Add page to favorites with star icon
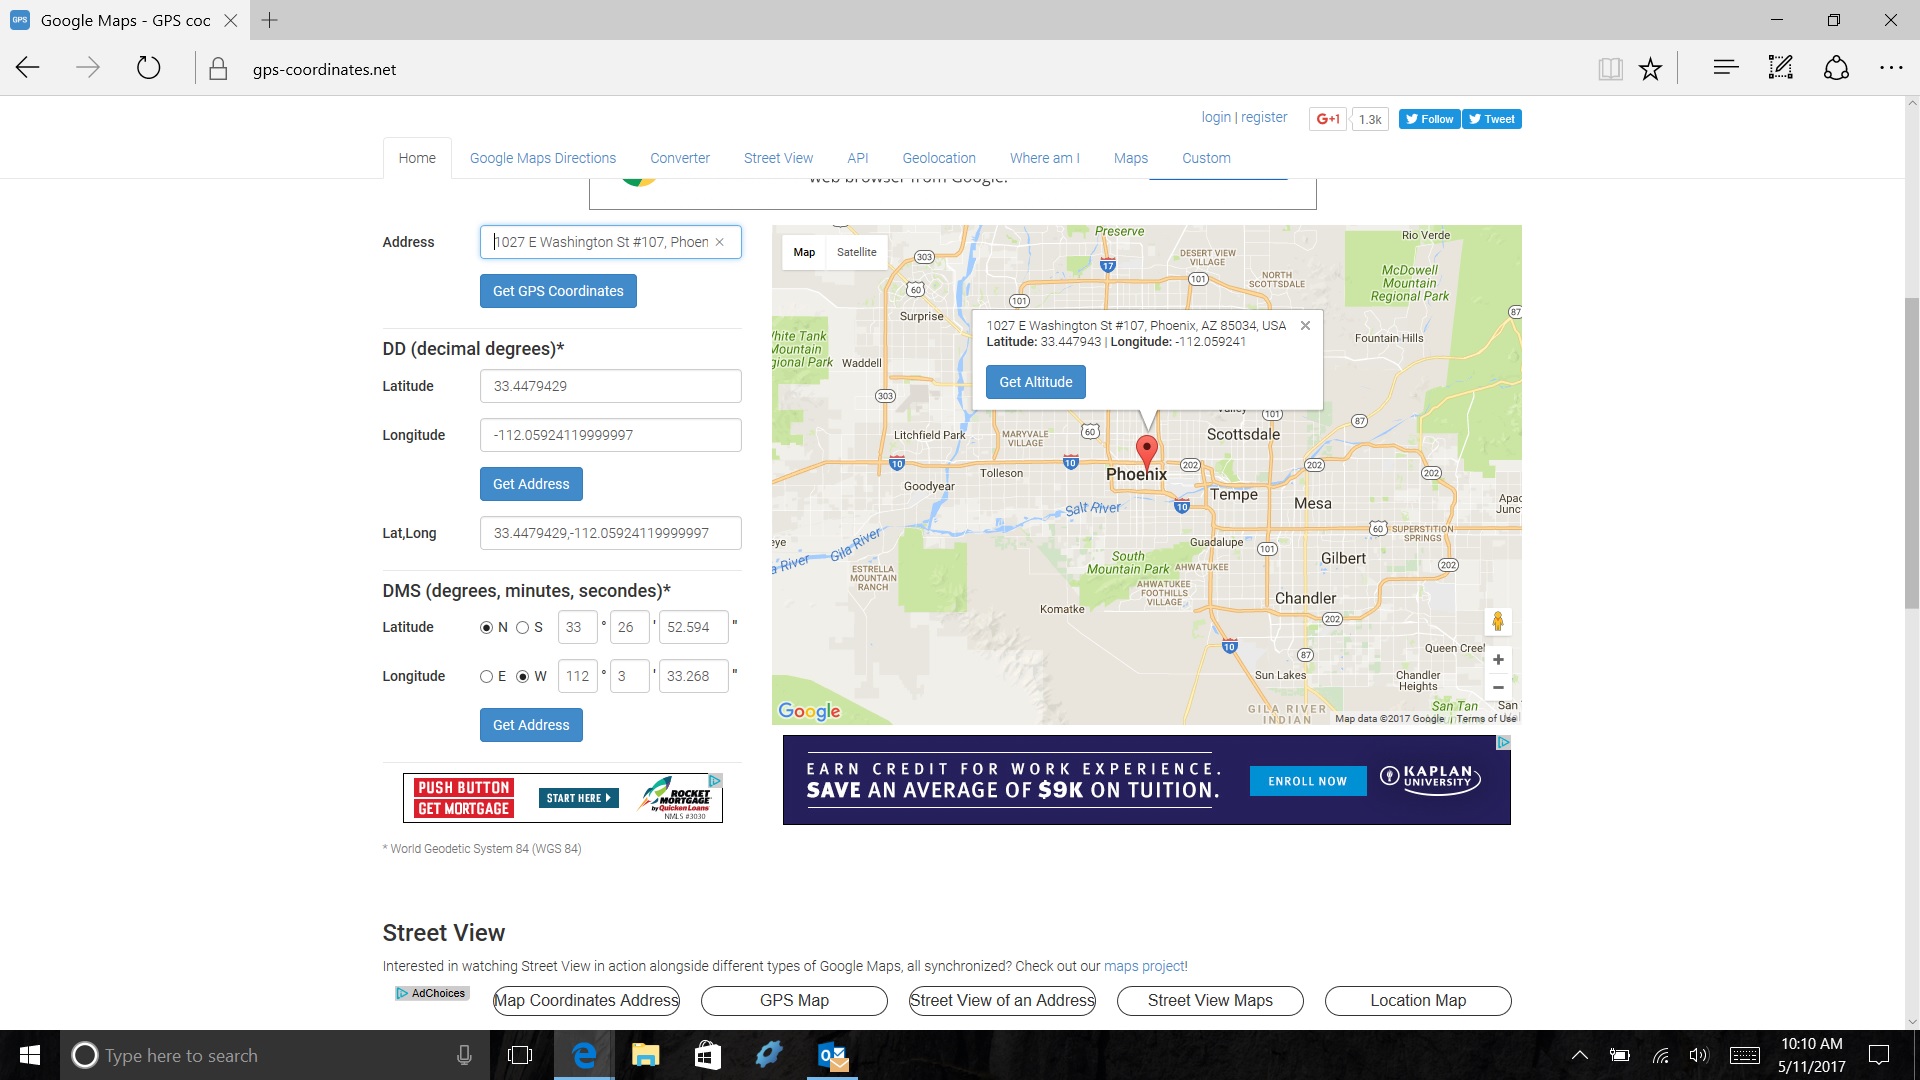The image size is (1920, 1080). 1650,68
